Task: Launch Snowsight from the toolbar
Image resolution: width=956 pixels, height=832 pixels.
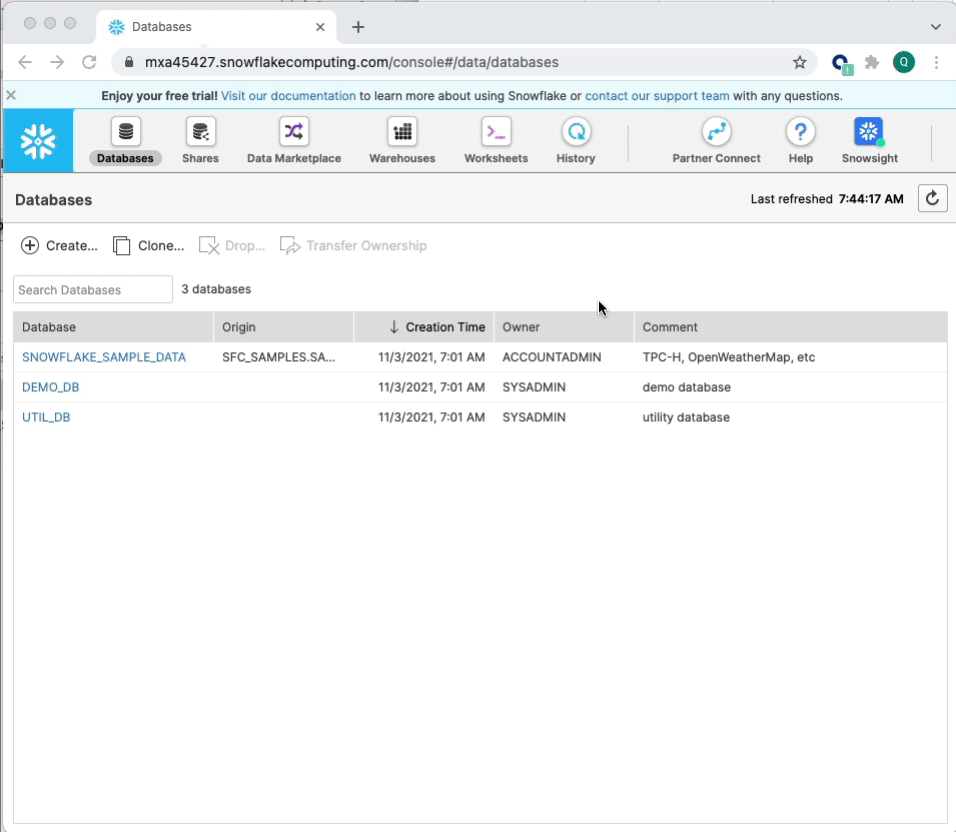Action: tap(868, 132)
